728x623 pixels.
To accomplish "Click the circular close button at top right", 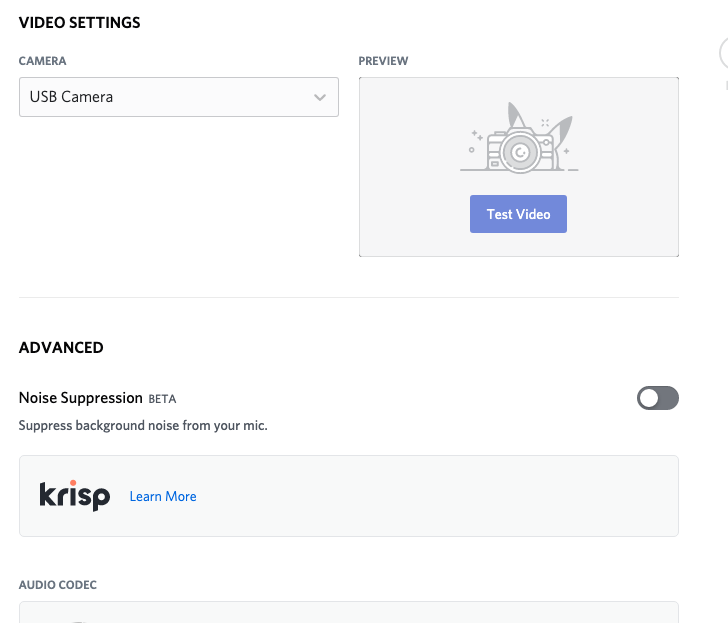I will coord(724,54).
